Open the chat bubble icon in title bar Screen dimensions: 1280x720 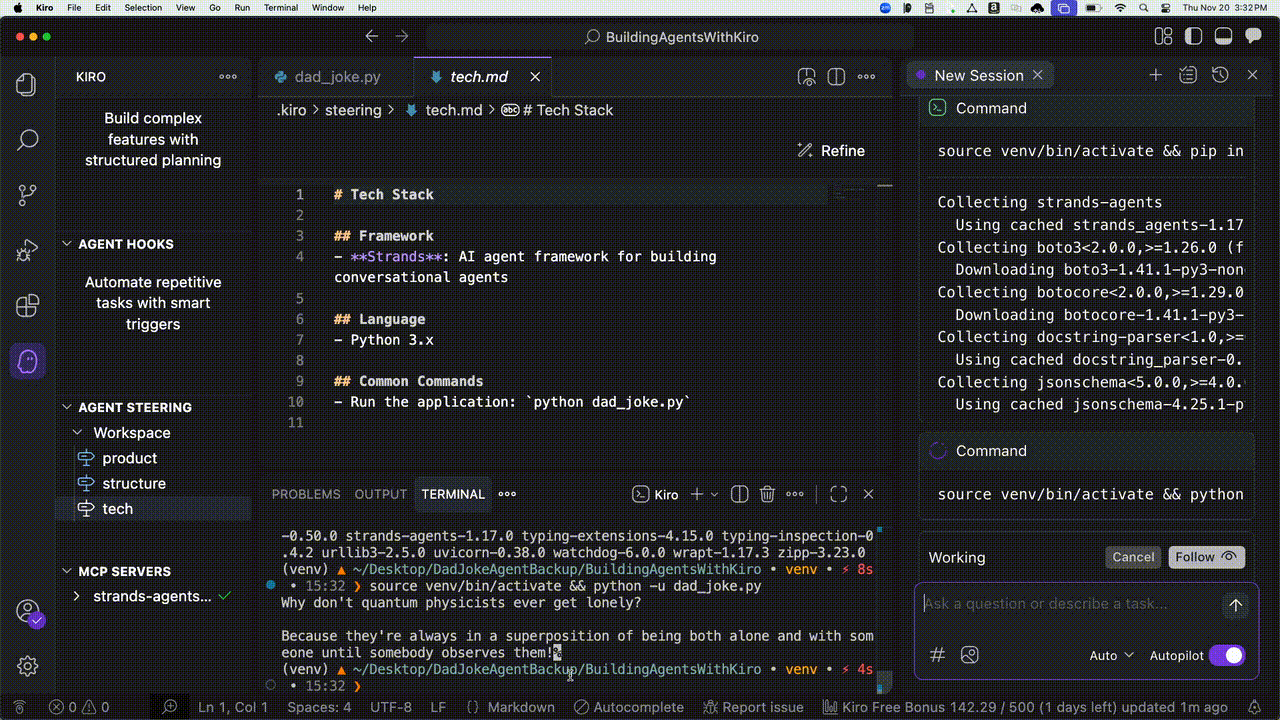1253,37
